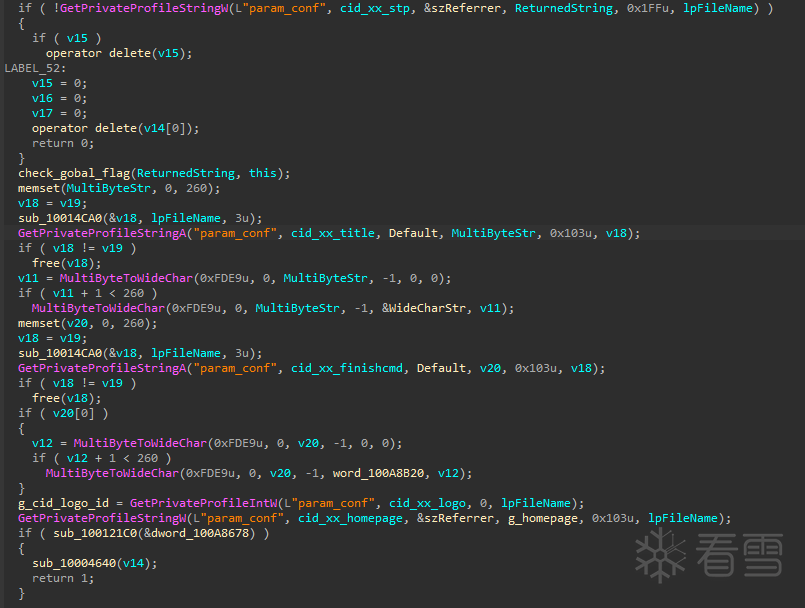Image resolution: width=805 pixels, height=608 pixels.
Task: Click the g_cid_logo_id global variable
Action: 63,503
